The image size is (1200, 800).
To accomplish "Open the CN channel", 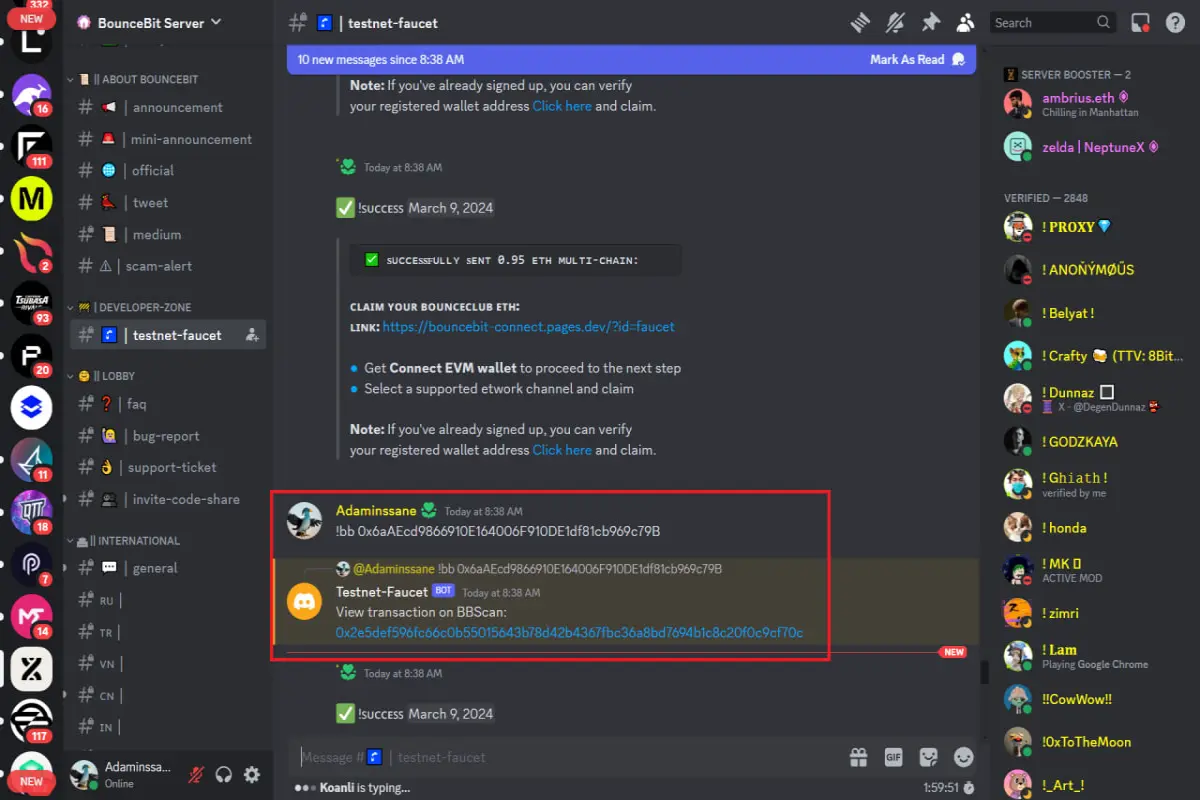I will pyautogui.click(x=168, y=695).
